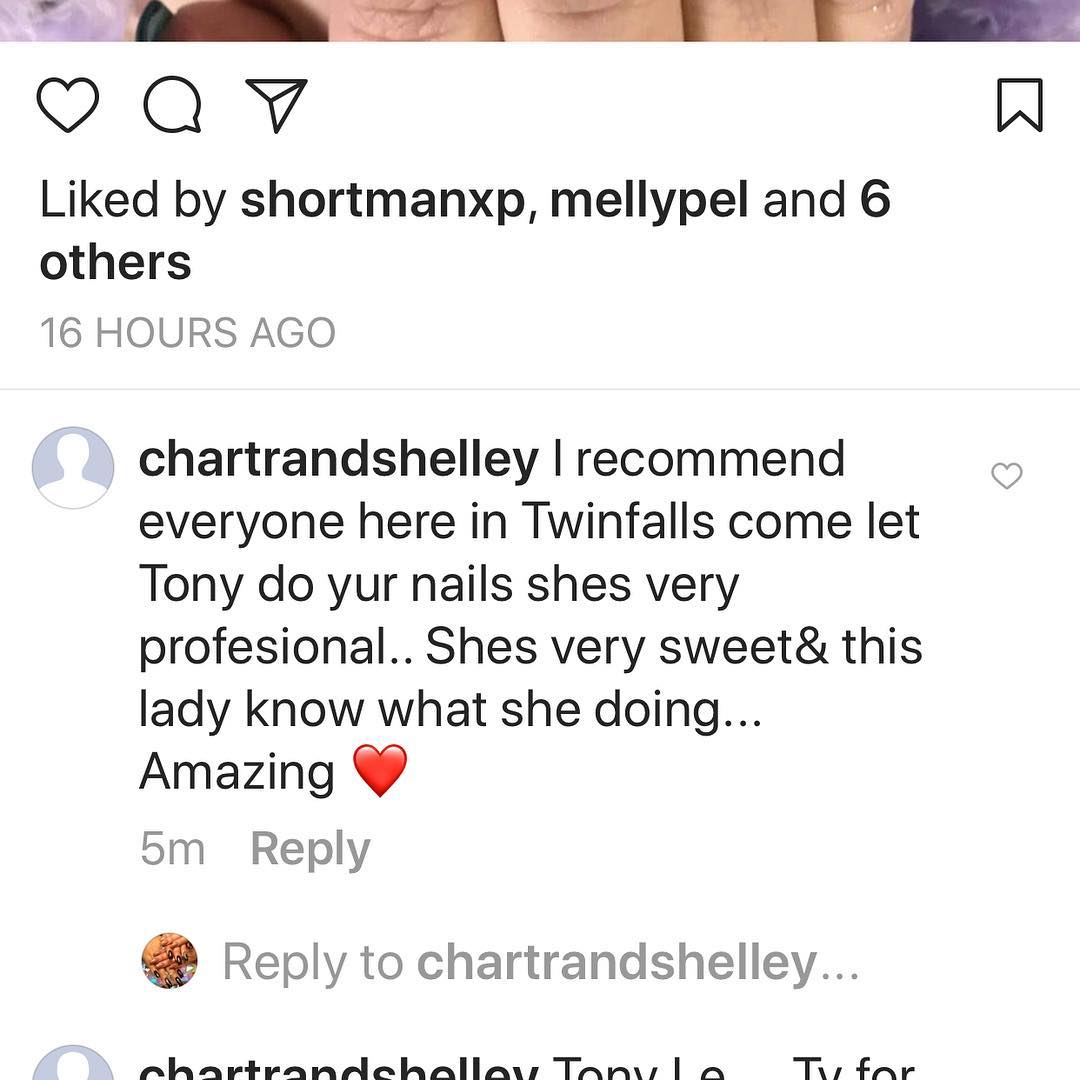
Task: Like chartrandshelley's comment with small heart
Action: (1006, 476)
